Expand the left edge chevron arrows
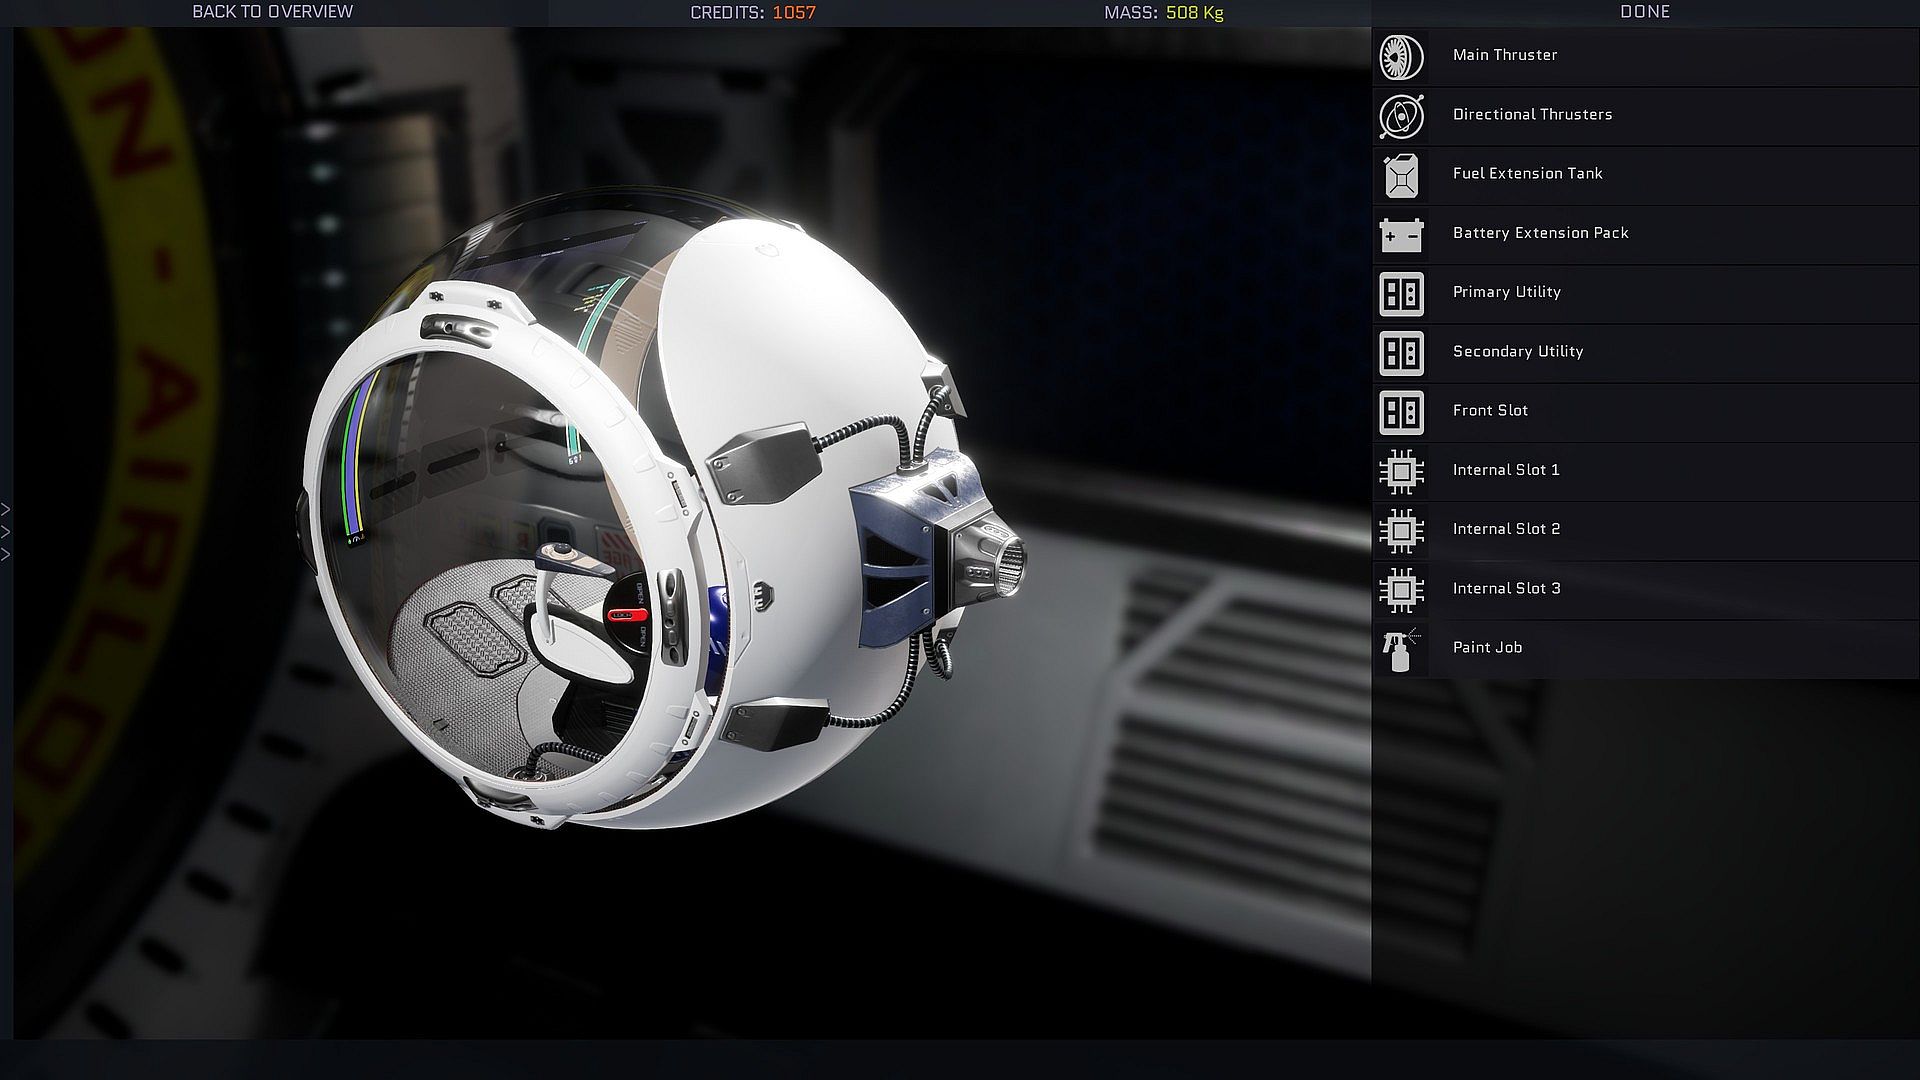 pyautogui.click(x=6, y=532)
